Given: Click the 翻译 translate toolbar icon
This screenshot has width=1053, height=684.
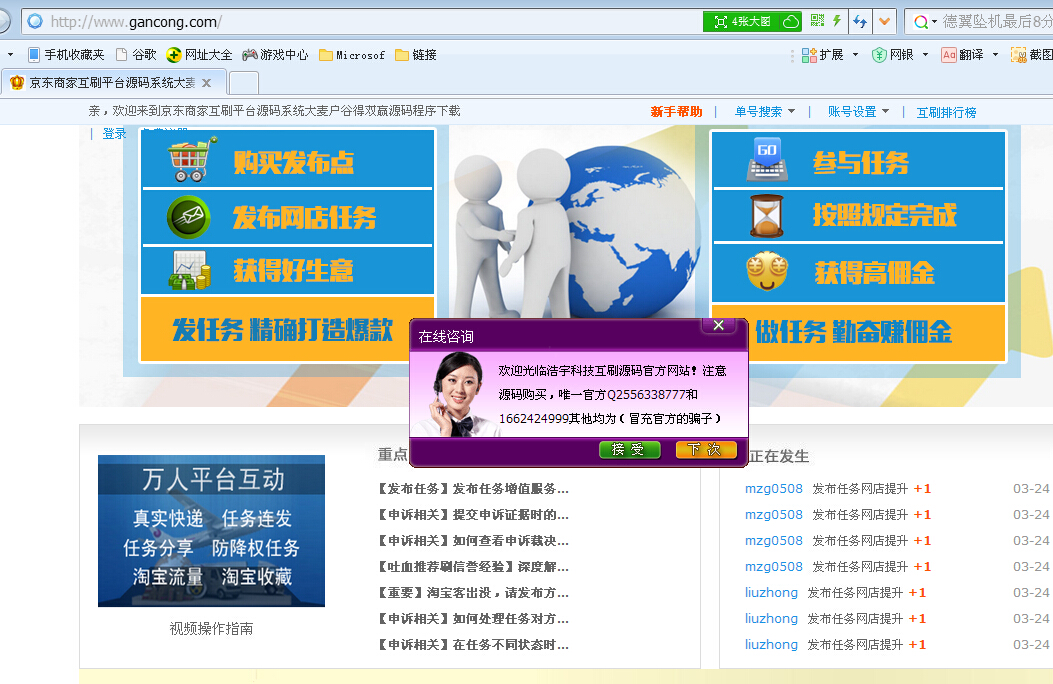Looking at the screenshot, I should (x=949, y=55).
